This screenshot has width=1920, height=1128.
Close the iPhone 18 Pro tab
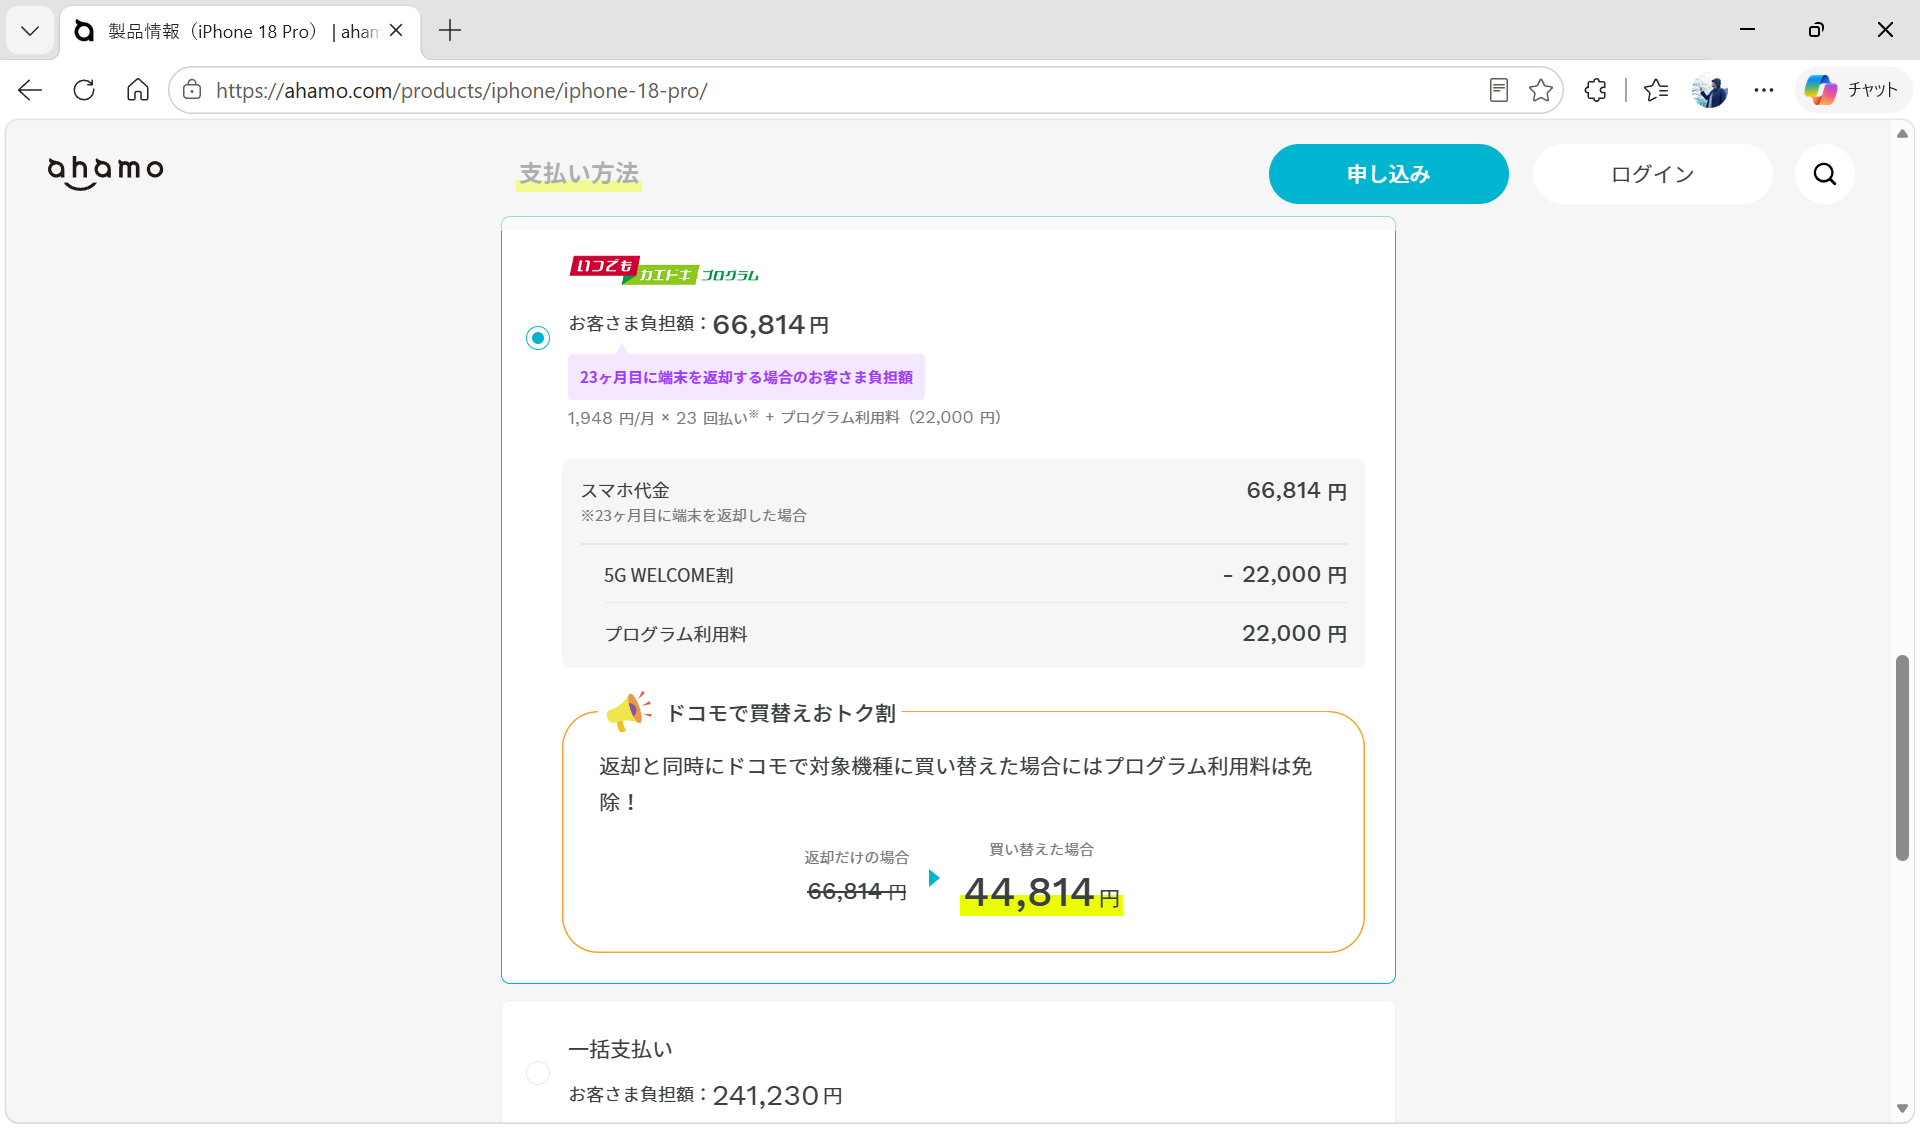(396, 31)
